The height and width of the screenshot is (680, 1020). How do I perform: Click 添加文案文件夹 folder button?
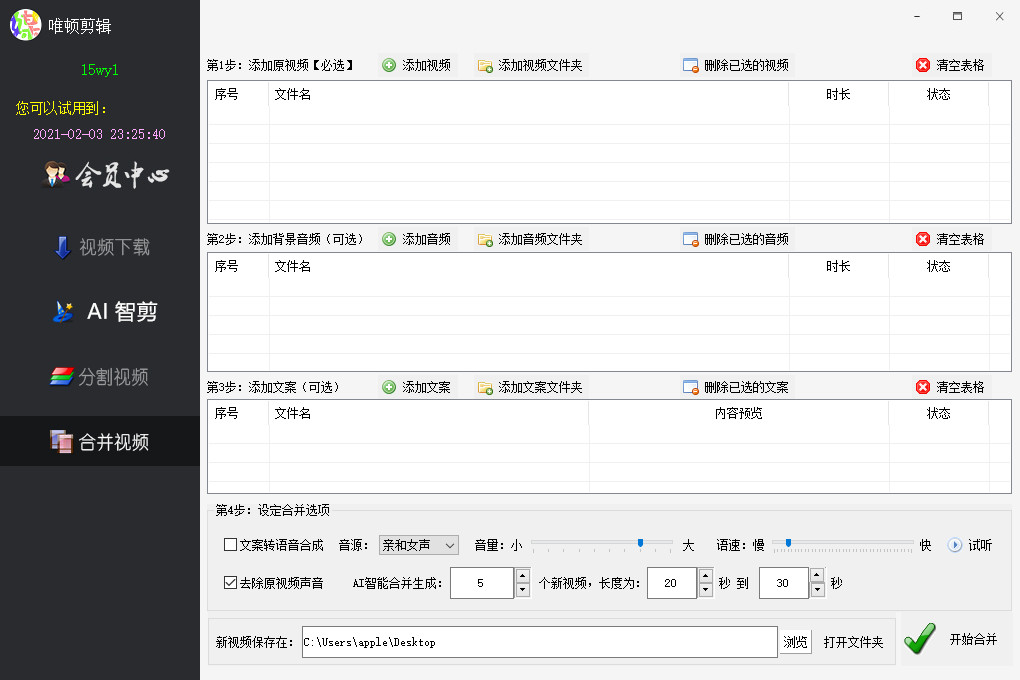click(x=530, y=387)
